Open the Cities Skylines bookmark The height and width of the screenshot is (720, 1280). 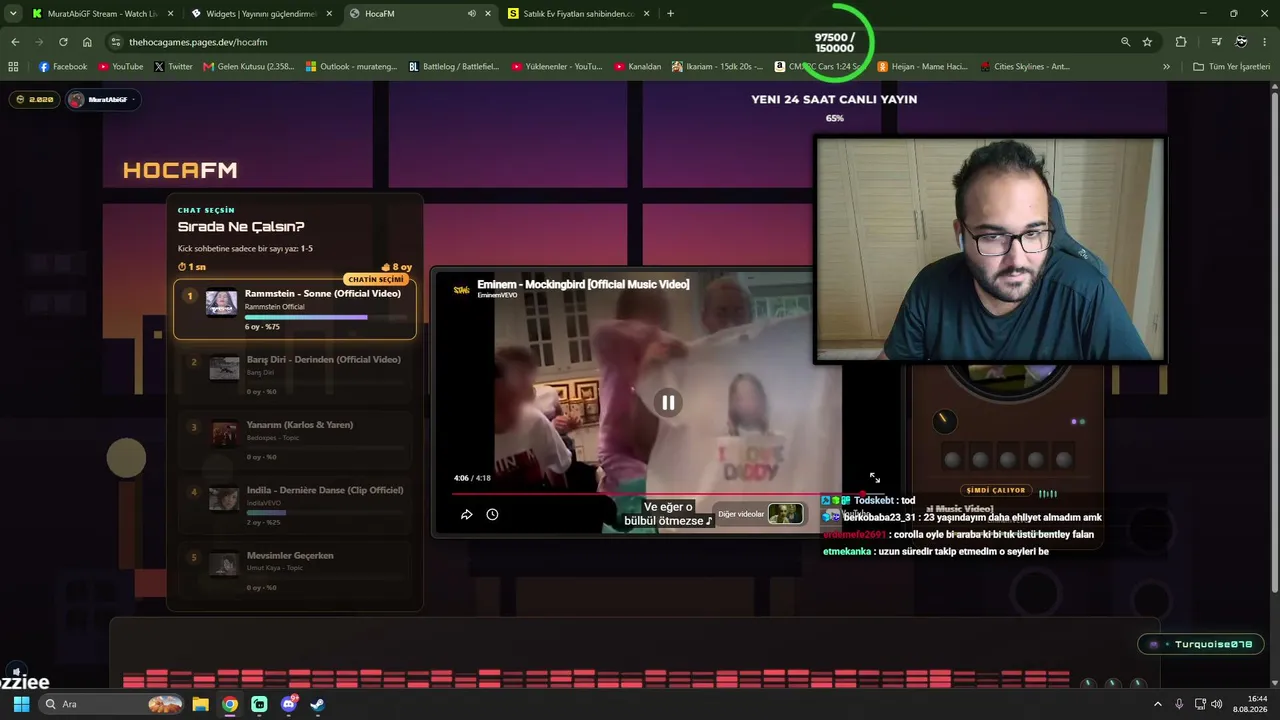point(1025,67)
